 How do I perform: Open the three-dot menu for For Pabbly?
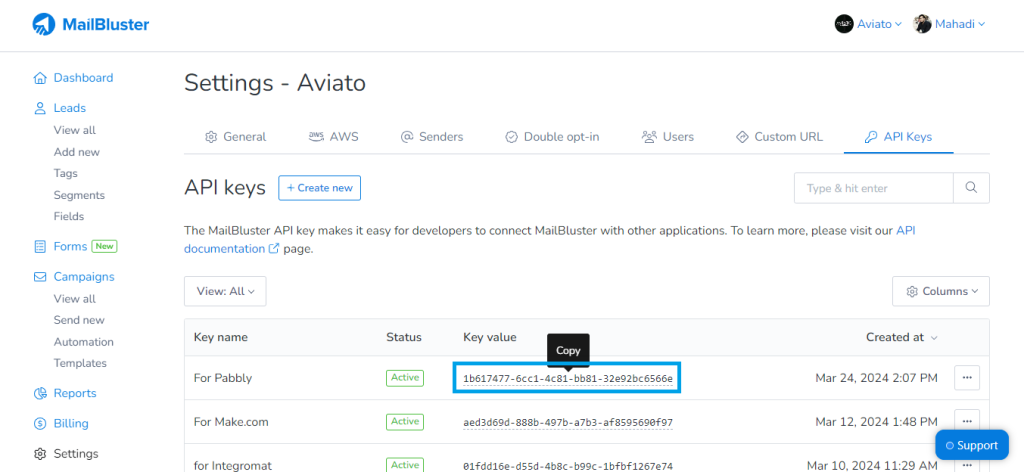(x=967, y=377)
